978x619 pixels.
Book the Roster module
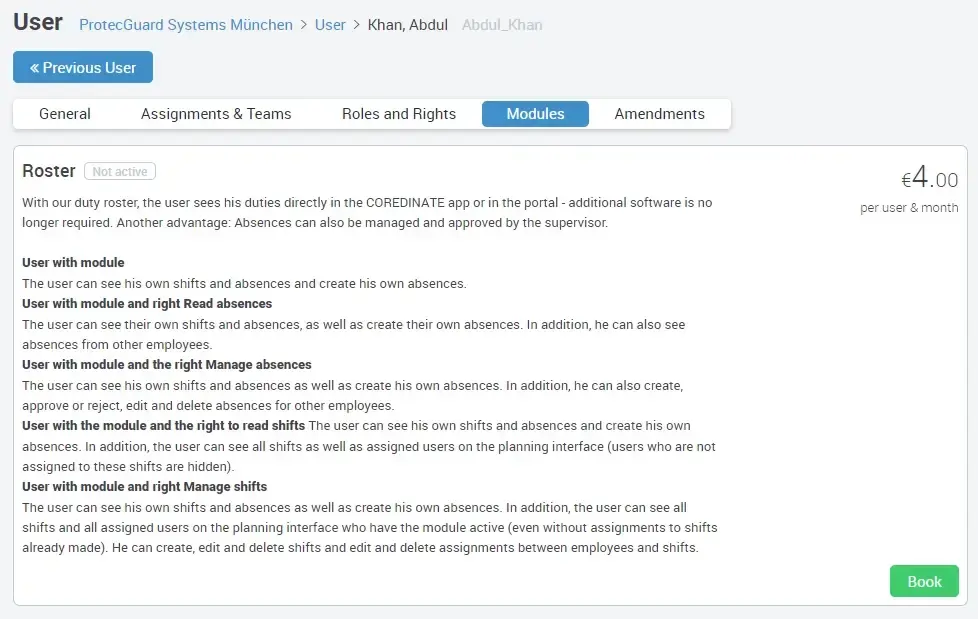point(924,581)
